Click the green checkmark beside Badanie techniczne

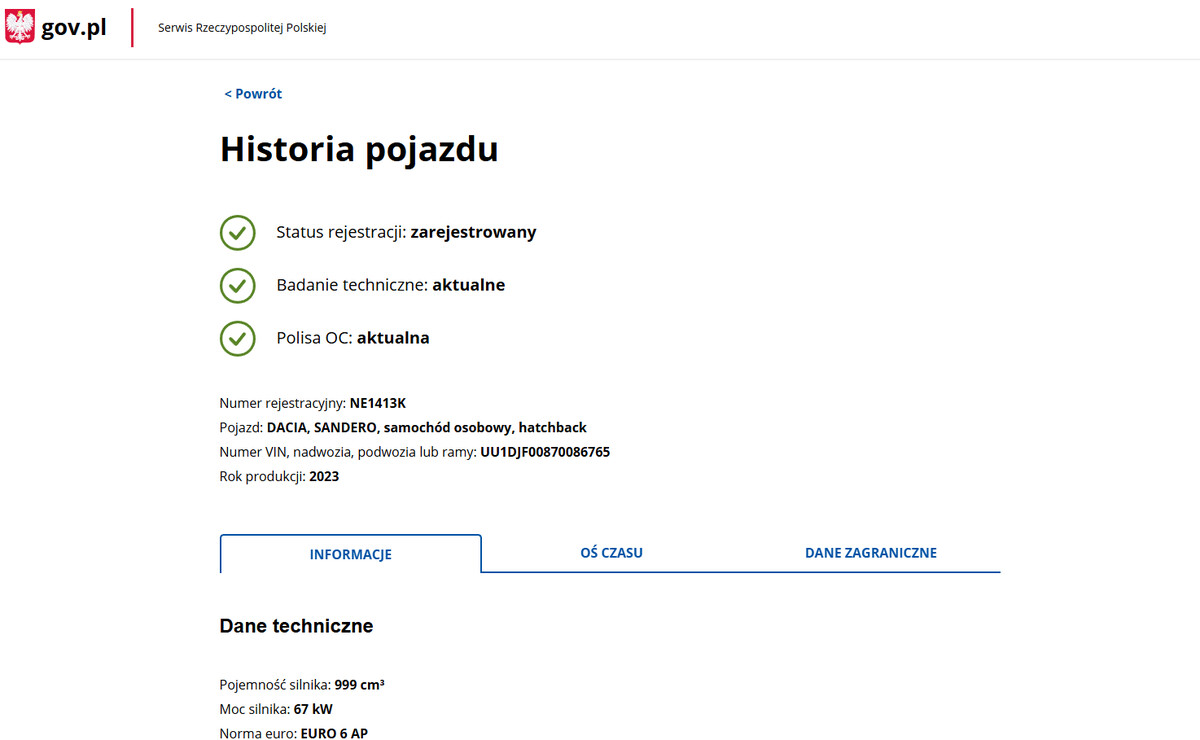pos(237,285)
